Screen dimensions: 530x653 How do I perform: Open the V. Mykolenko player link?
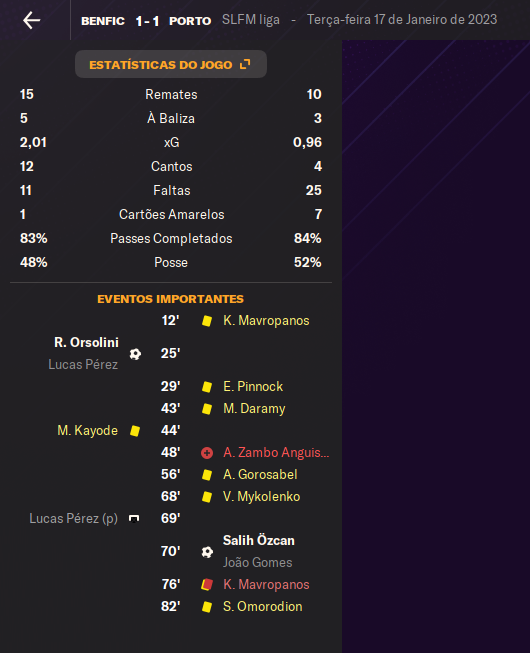tap(261, 496)
